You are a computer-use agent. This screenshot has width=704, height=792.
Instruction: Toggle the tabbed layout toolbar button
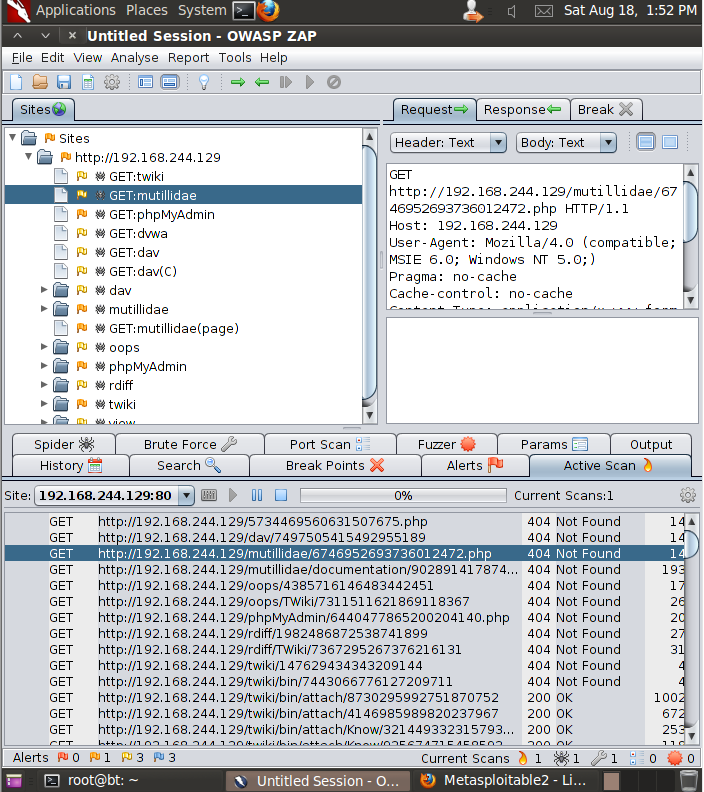point(146,82)
